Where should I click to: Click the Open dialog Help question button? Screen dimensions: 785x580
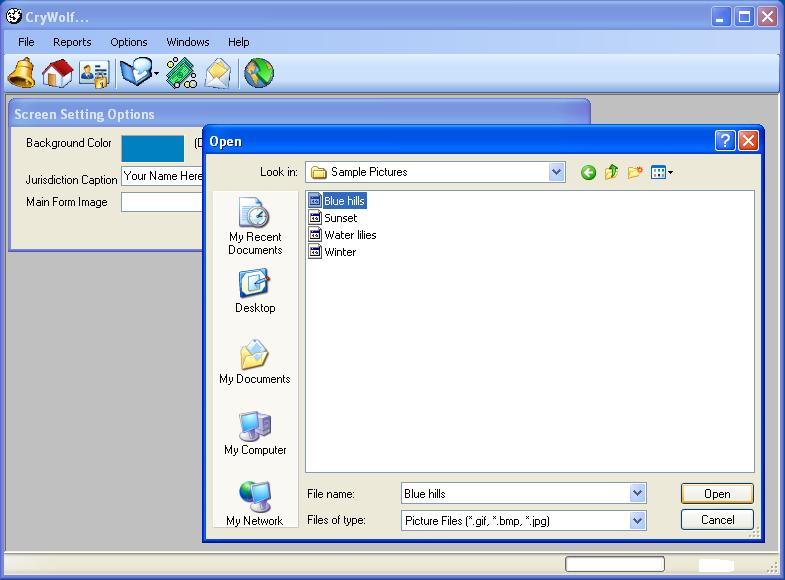[725, 141]
